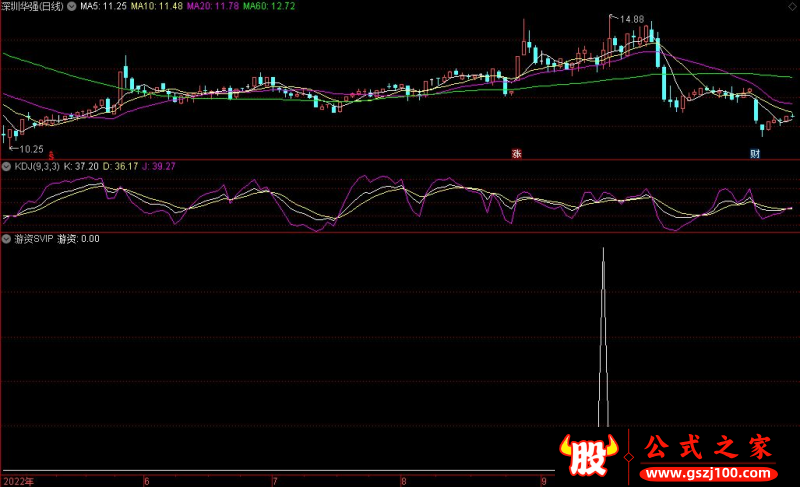800x487 pixels.
Task: Click the K: 37.20 value
Action: click(81, 166)
